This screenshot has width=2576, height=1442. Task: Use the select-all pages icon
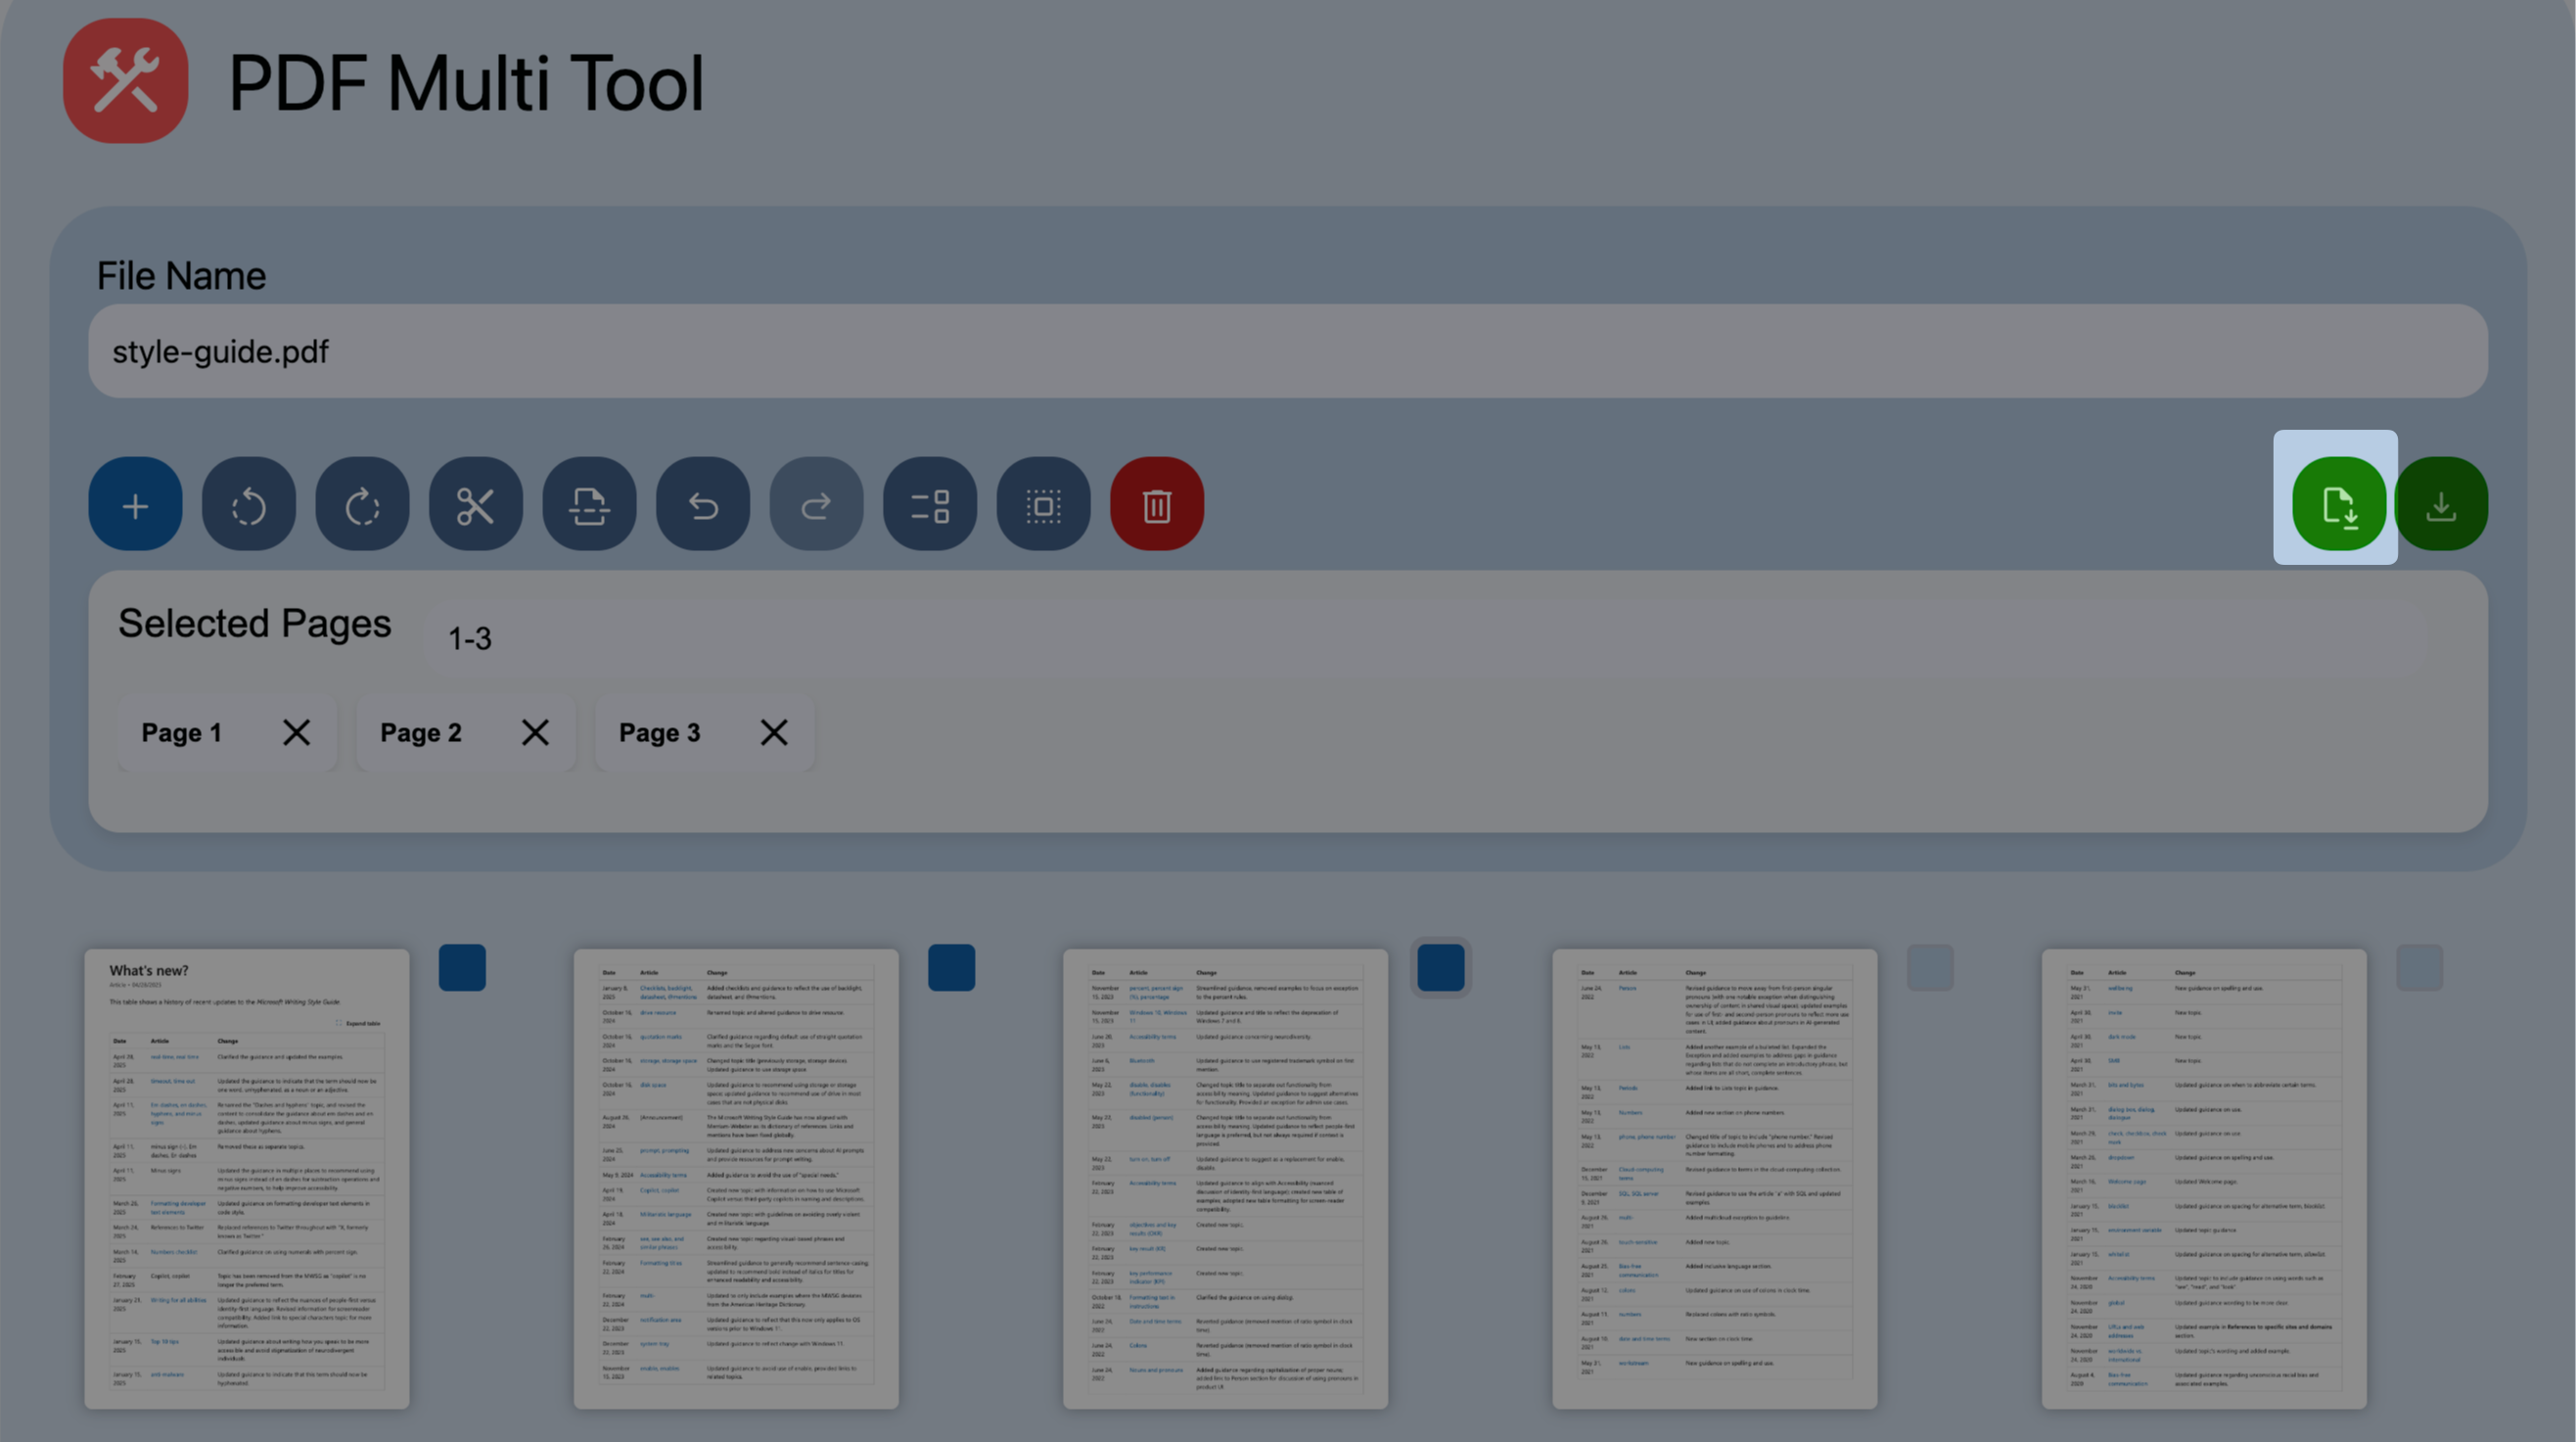[1043, 504]
